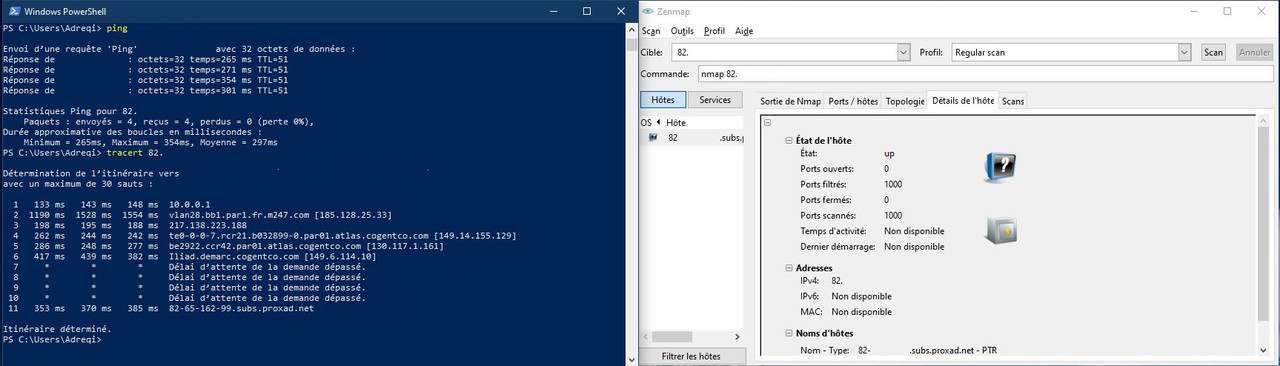
Task: Open the Outils menu
Action: (682, 31)
